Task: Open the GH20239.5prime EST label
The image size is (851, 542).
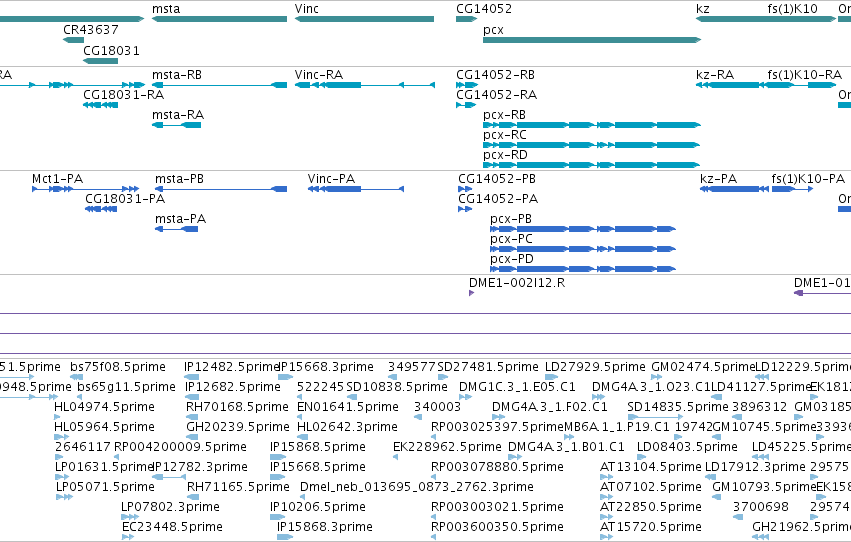Action: pos(238,428)
